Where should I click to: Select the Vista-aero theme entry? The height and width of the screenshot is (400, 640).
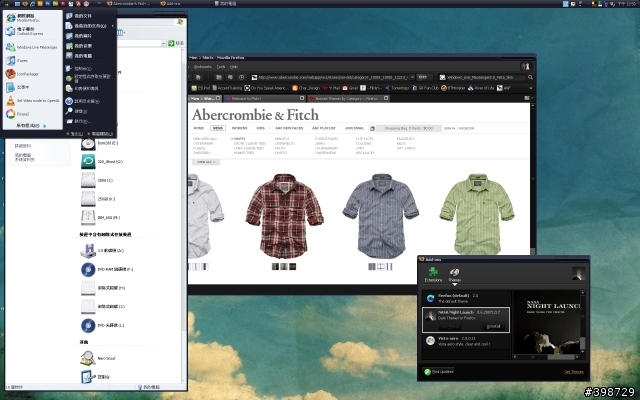tap(466, 341)
